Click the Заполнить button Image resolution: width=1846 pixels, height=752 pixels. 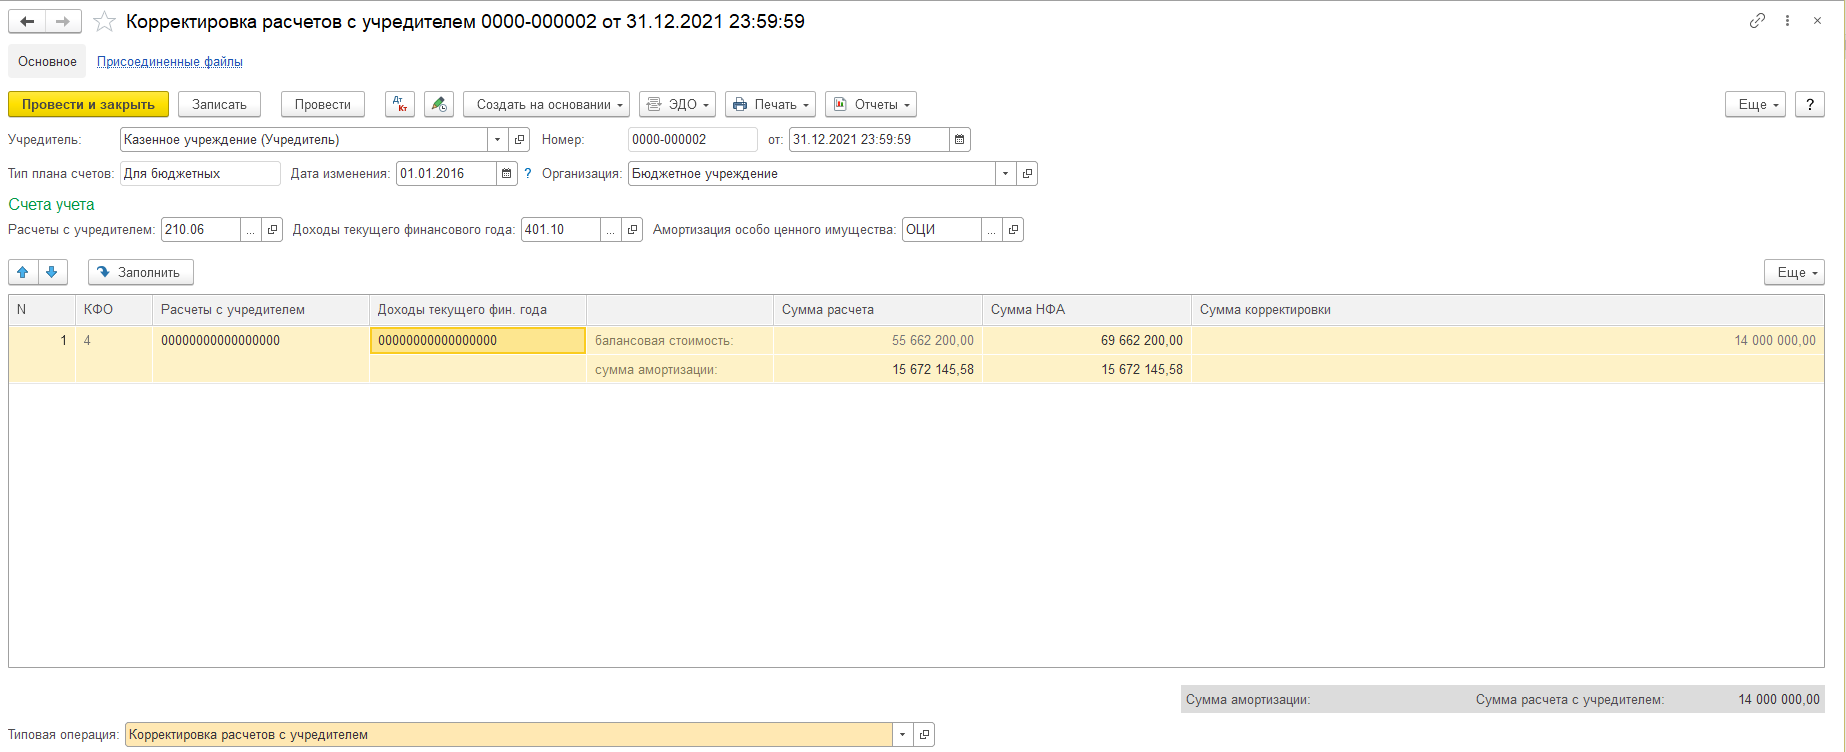click(x=141, y=272)
